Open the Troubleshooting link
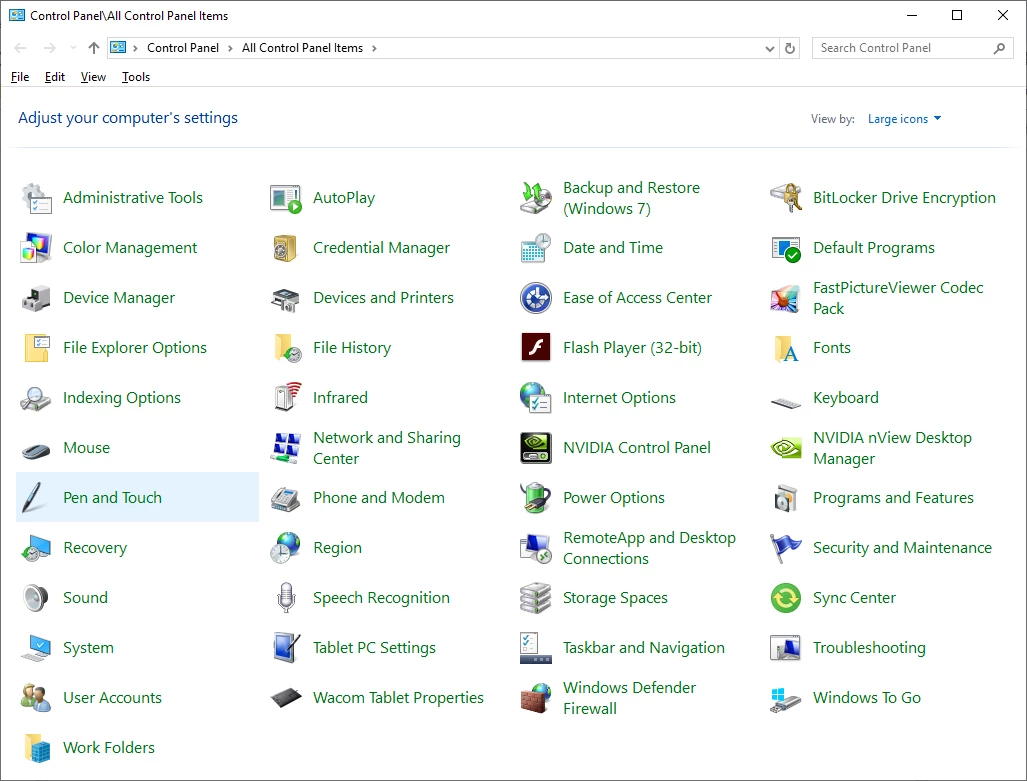The image size is (1027, 781). (x=869, y=648)
